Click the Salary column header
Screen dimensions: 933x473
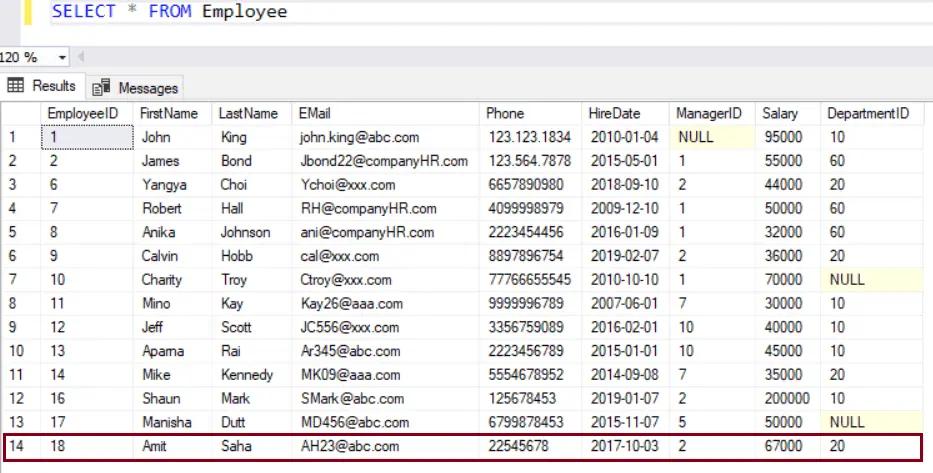[780, 113]
